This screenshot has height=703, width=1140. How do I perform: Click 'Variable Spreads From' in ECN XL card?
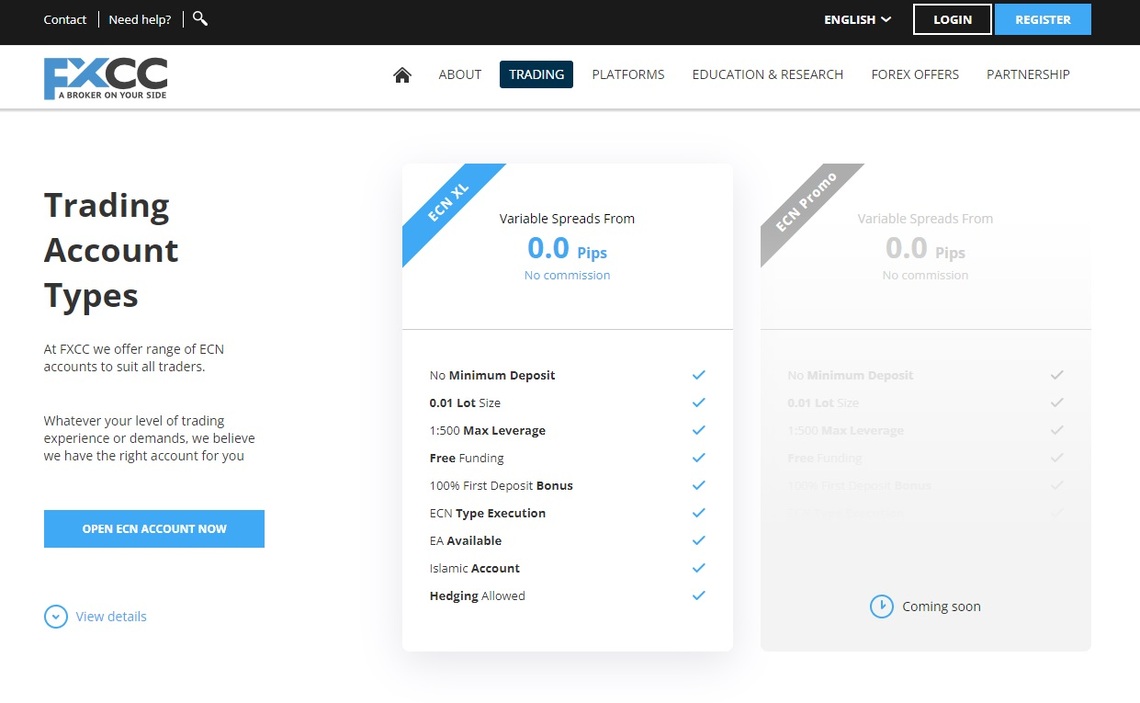(567, 219)
